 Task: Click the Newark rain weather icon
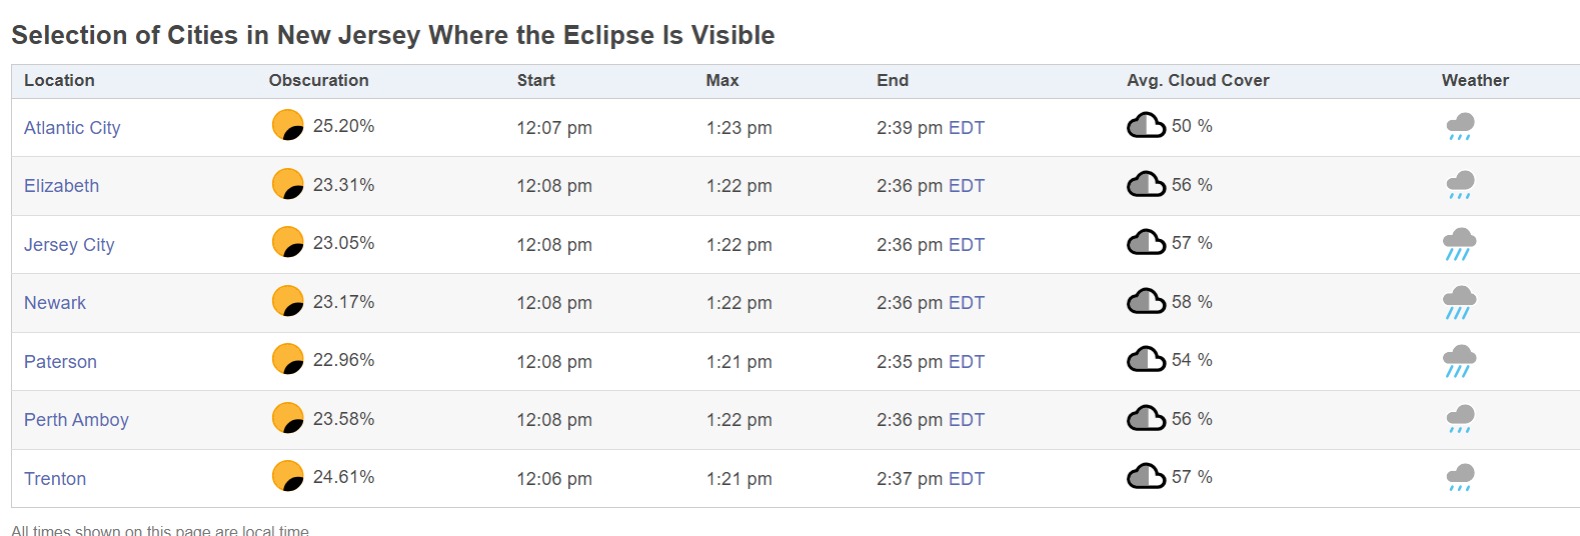(x=1459, y=303)
